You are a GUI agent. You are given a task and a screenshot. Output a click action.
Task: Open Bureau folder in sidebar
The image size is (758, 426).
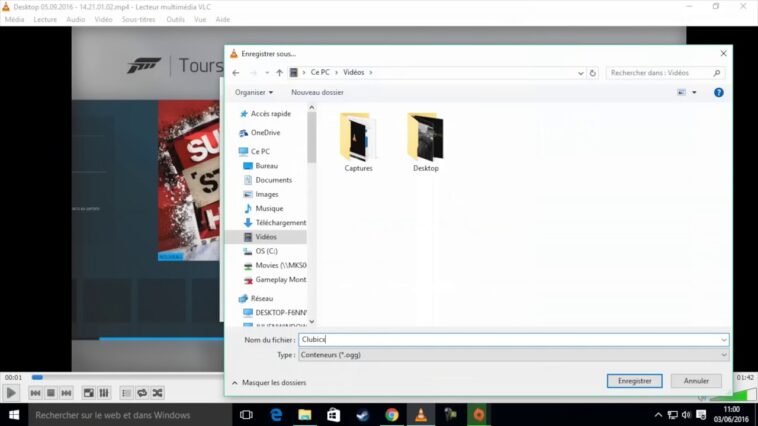point(261,166)
